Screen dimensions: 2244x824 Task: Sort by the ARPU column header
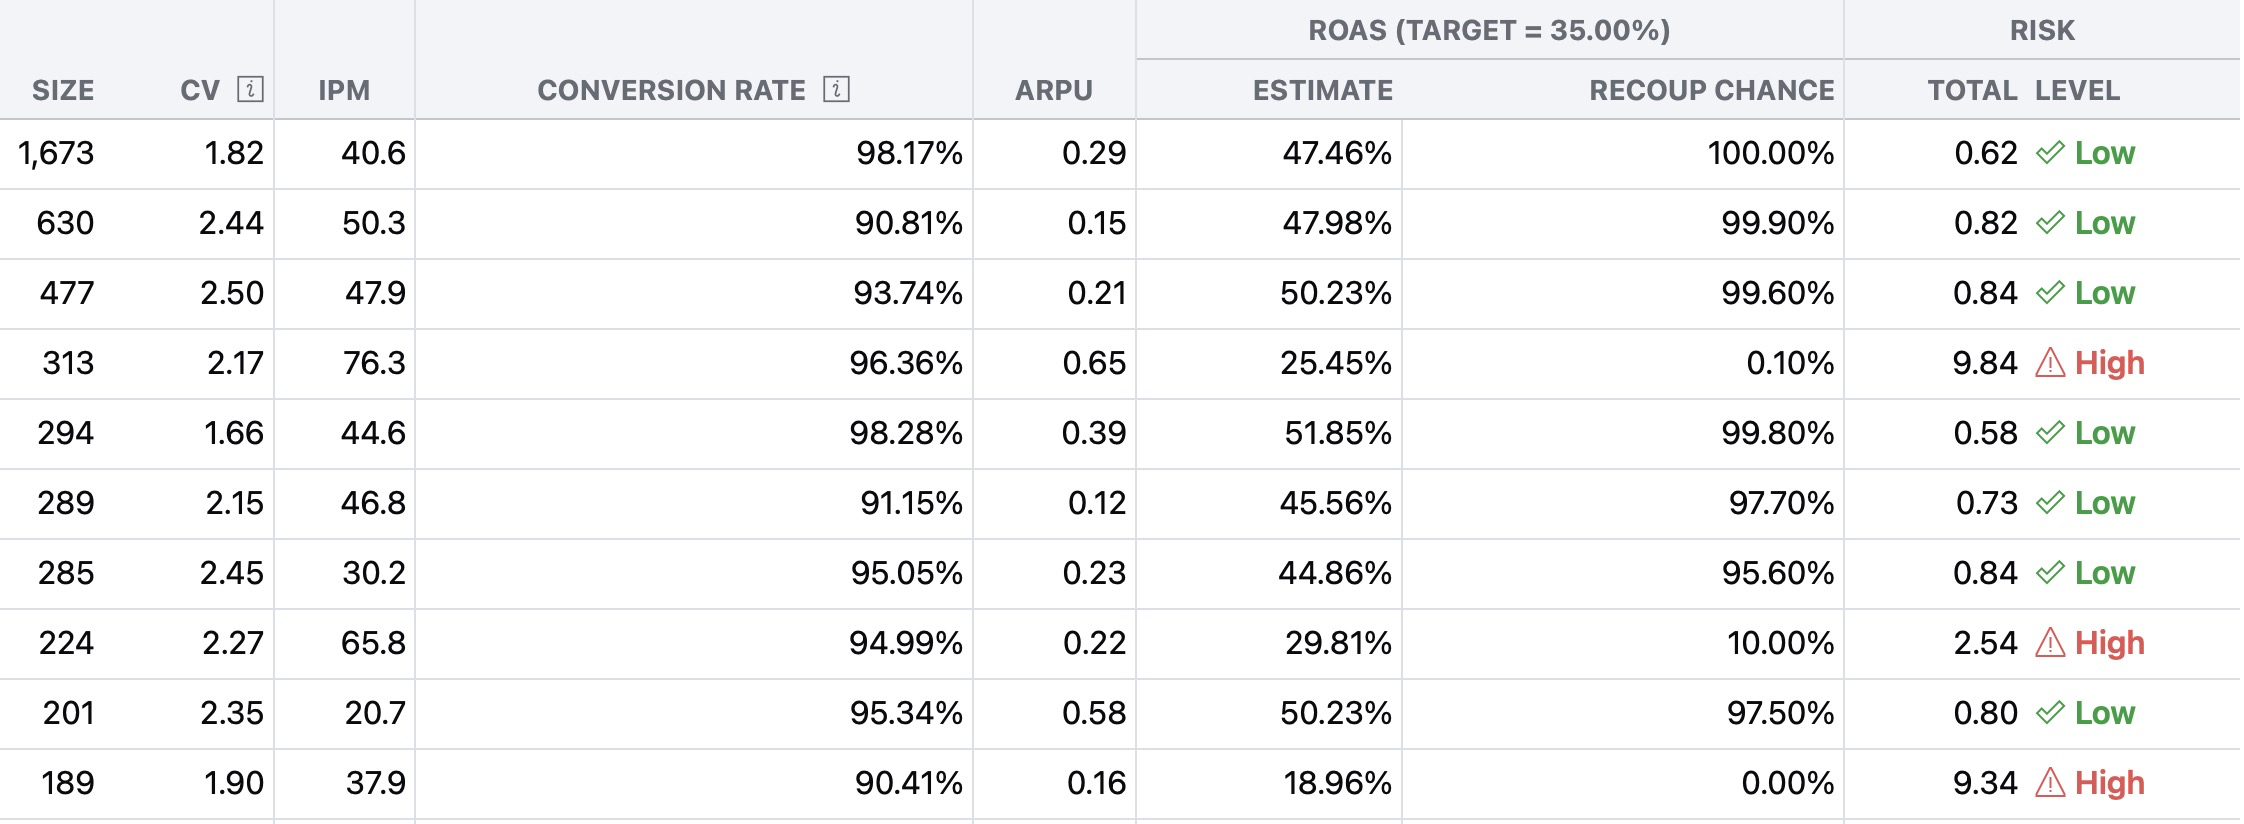pos(1053,89)
